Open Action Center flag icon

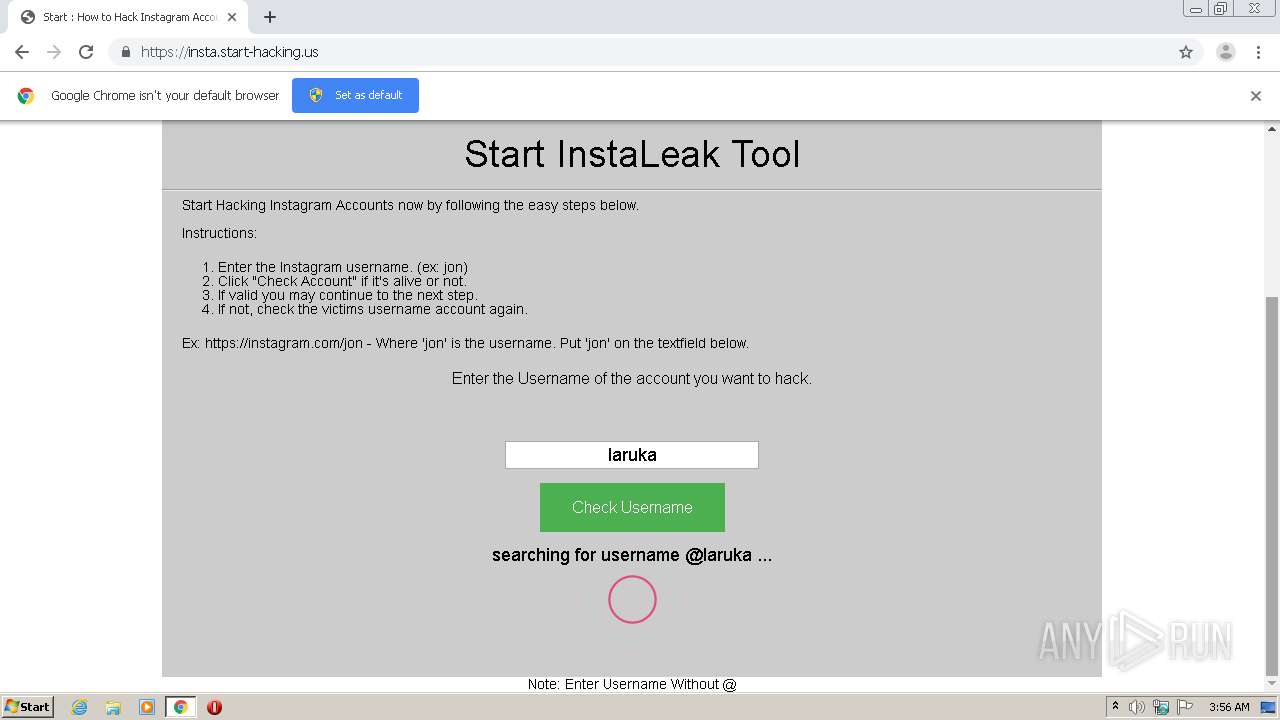[1186, 707]
